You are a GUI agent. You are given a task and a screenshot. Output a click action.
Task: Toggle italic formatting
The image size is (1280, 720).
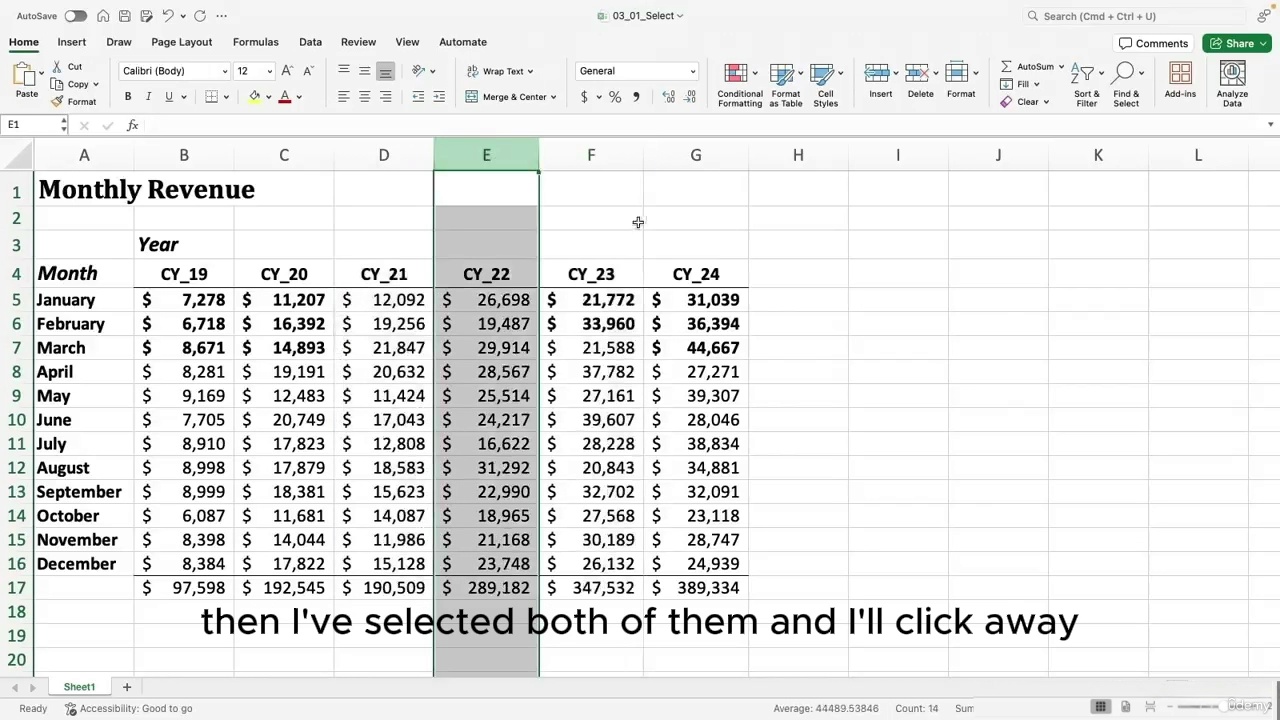pyautogui.click(x=148, y=97)
